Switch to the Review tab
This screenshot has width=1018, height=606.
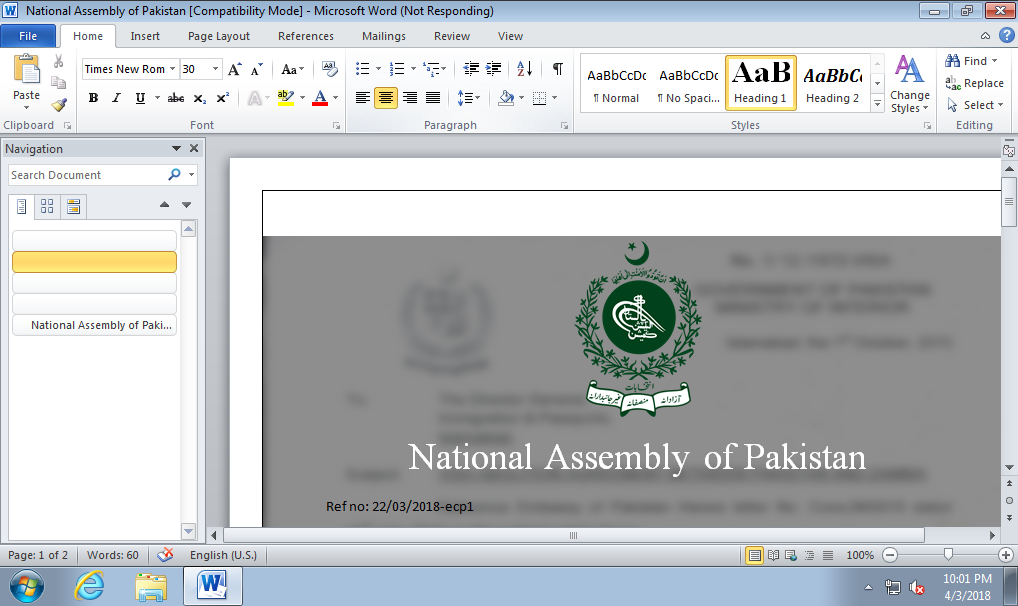pyautogui.click(x=452, y=36)
